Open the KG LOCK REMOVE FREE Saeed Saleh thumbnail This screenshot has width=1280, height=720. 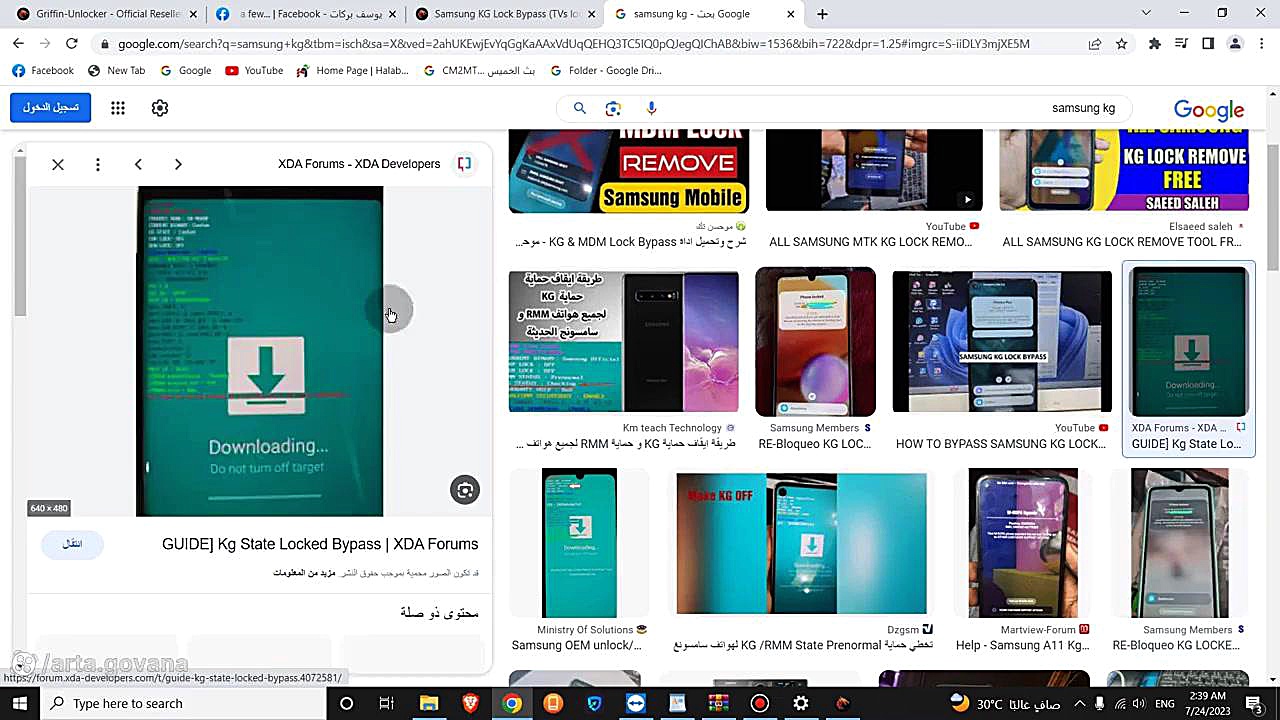click(1124, 170)
